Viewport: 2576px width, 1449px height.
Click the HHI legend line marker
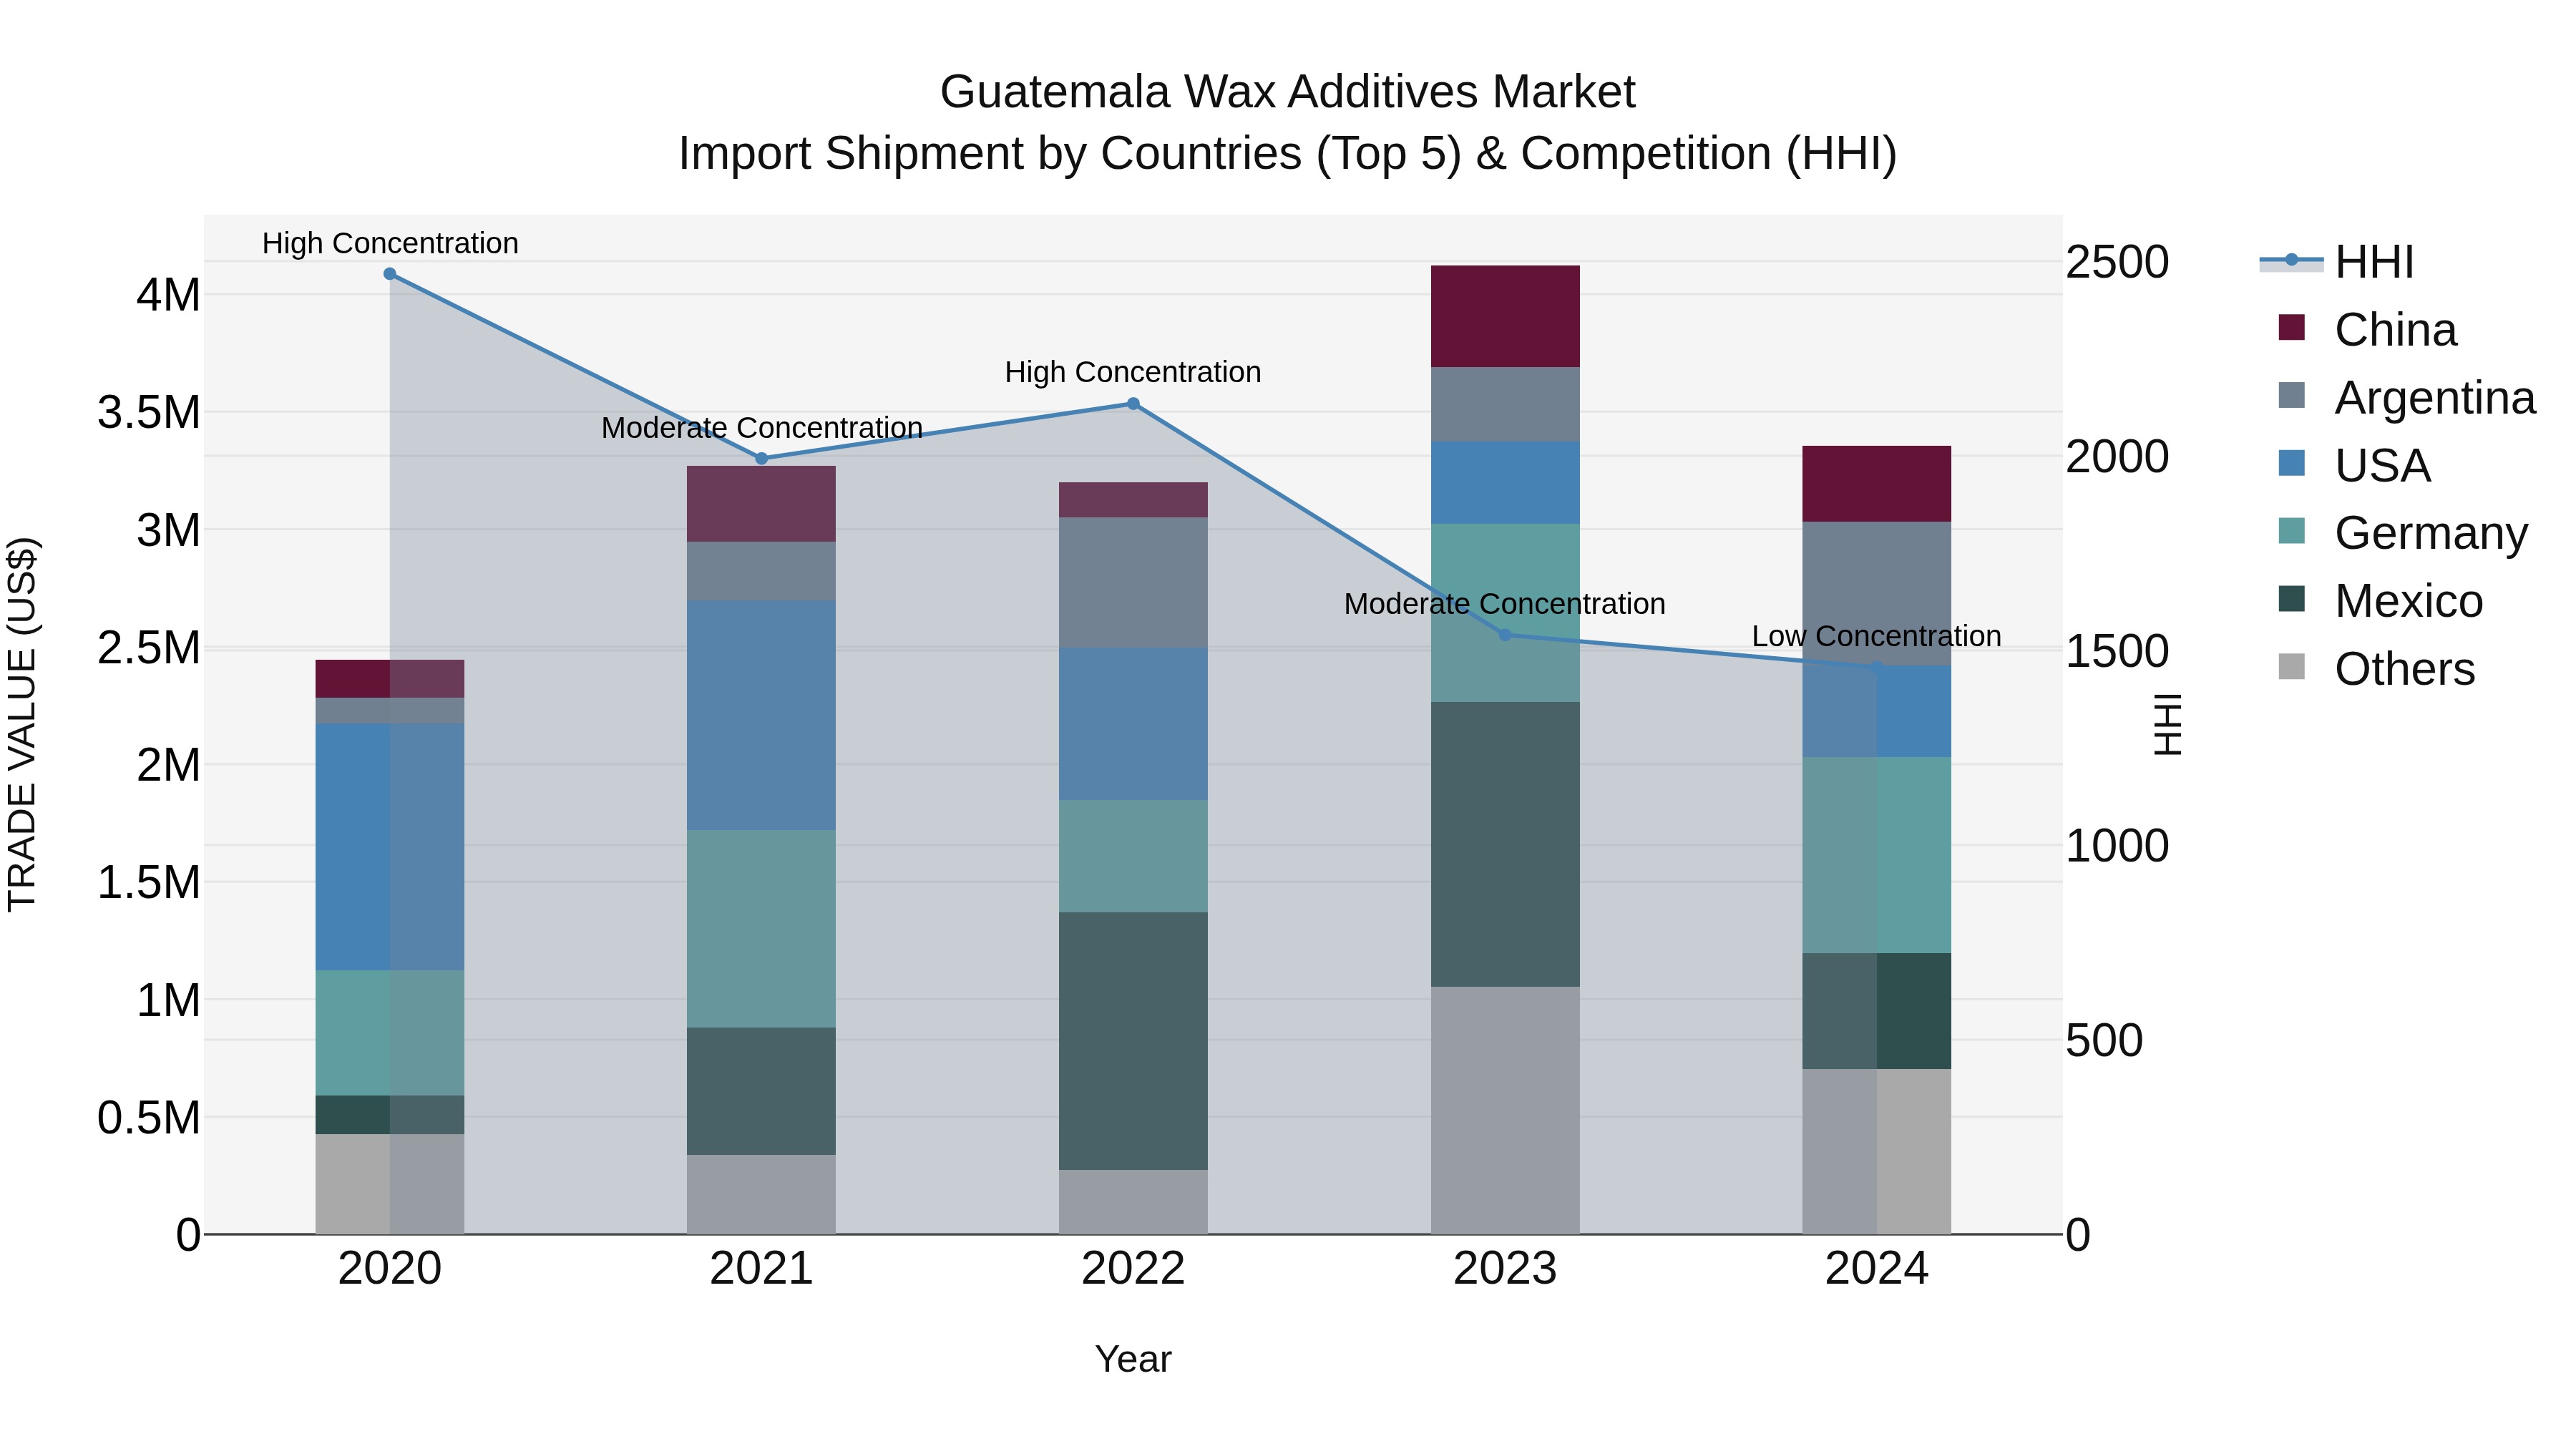(2291, 261)
